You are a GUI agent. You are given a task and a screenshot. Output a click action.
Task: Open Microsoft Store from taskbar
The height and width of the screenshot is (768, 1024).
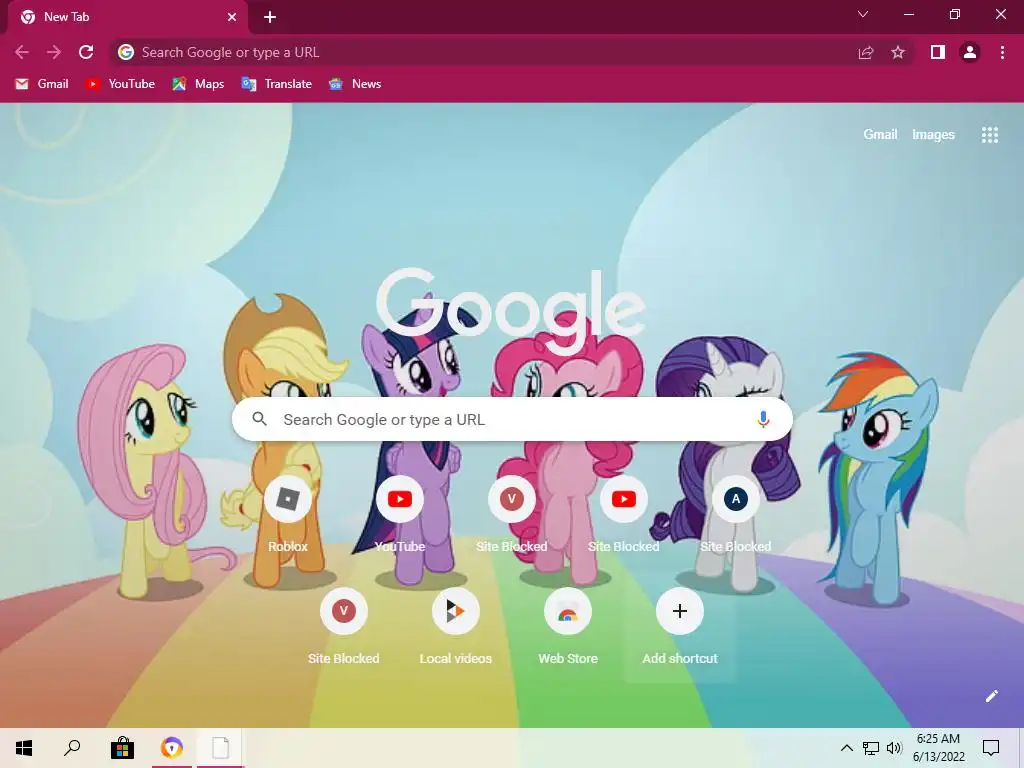(122, 748)
